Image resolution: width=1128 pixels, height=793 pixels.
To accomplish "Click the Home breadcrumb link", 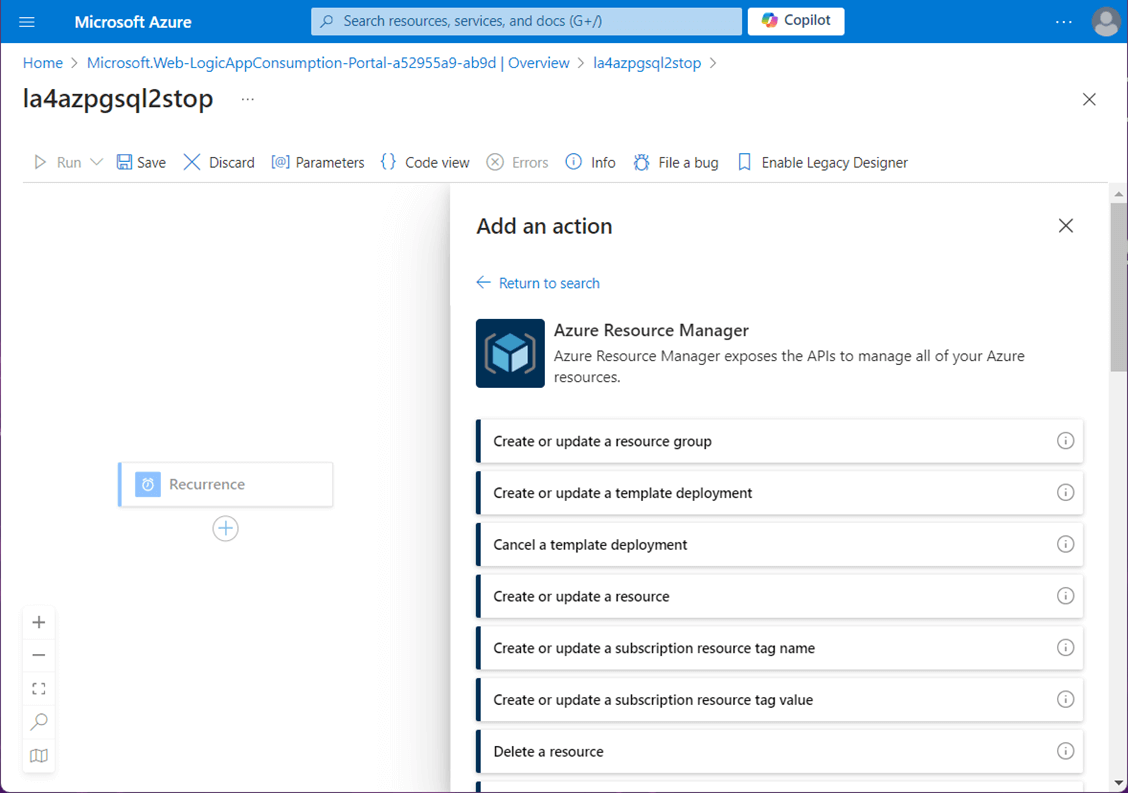I will (x=43, y=63).
